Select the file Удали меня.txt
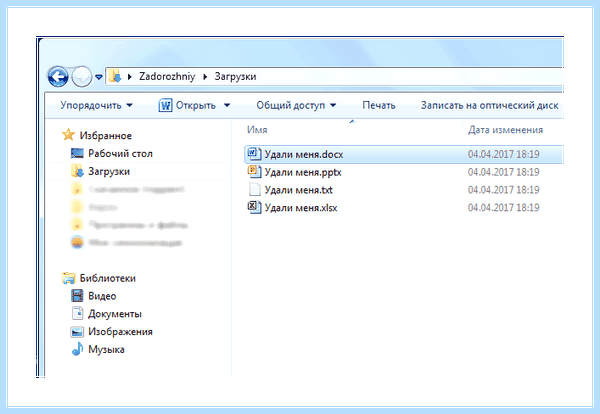 298,190
